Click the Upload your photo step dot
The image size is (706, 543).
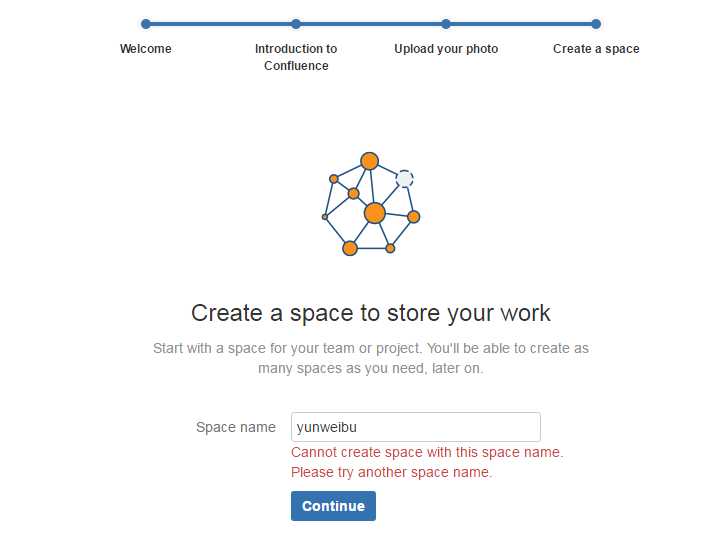(446, 24)
